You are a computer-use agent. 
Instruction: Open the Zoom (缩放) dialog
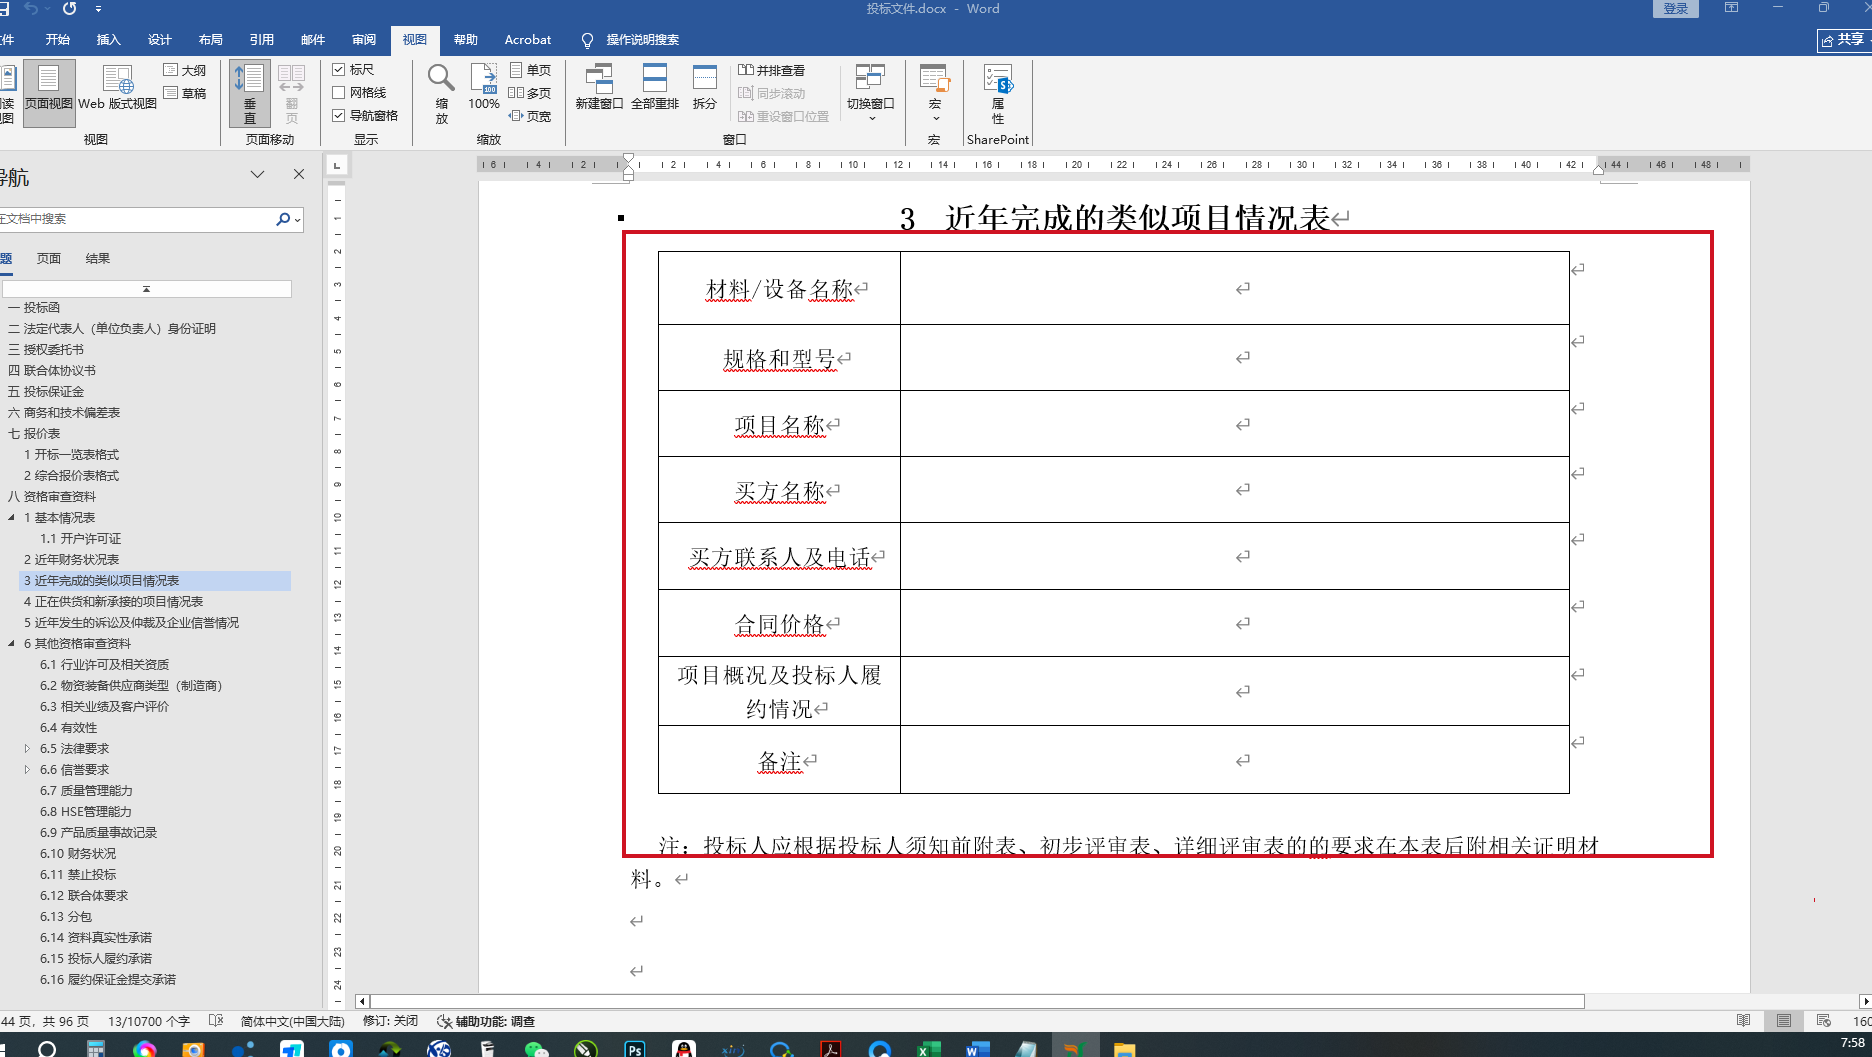(x=441, y=93)
